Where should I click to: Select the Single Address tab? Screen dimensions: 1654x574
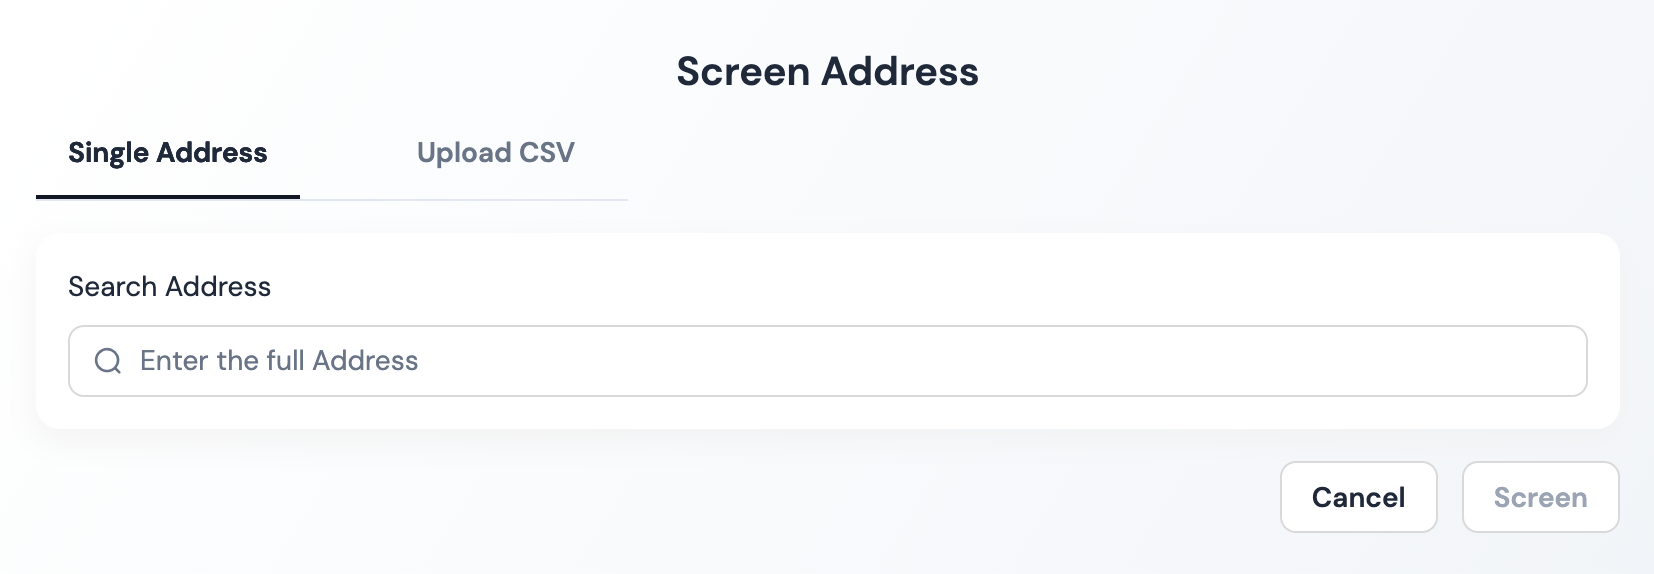[x=167, y=153]
